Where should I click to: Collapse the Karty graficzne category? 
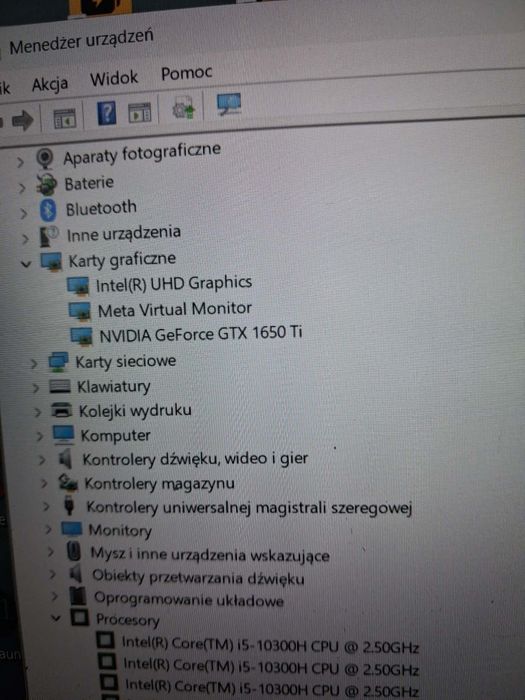click(x=26, y=264)
